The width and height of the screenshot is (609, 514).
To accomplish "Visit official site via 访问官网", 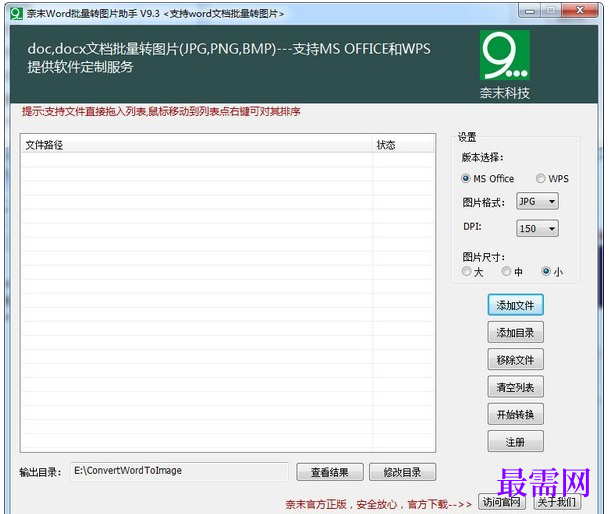I will (x=502, y=502).
